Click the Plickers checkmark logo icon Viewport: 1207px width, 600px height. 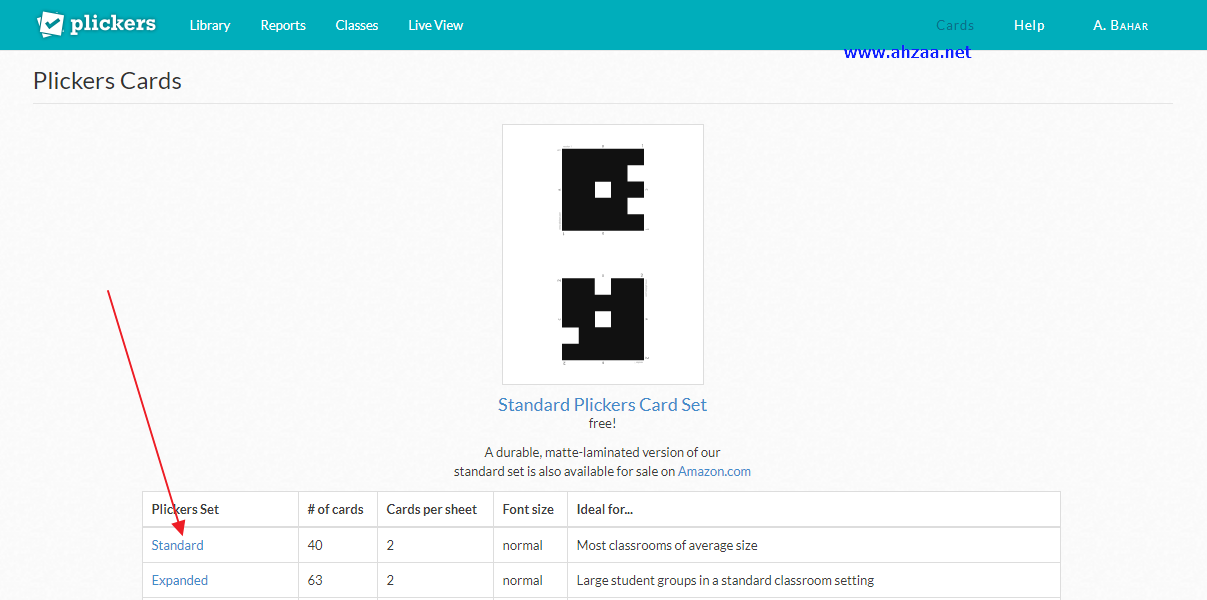[x=49, y=23]
